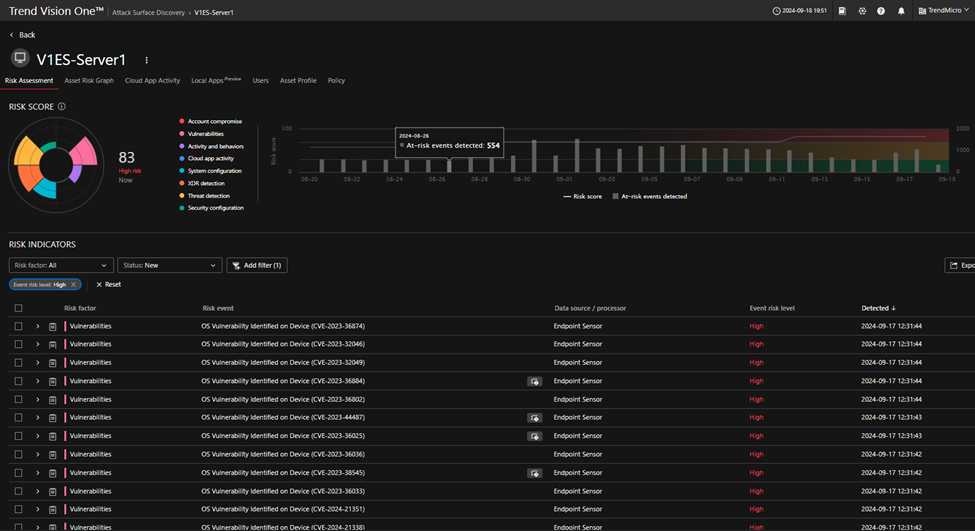Click the Reset filters button
This screenshot has width=975, height=531.
pyautogui.click(x=108, y=284)
